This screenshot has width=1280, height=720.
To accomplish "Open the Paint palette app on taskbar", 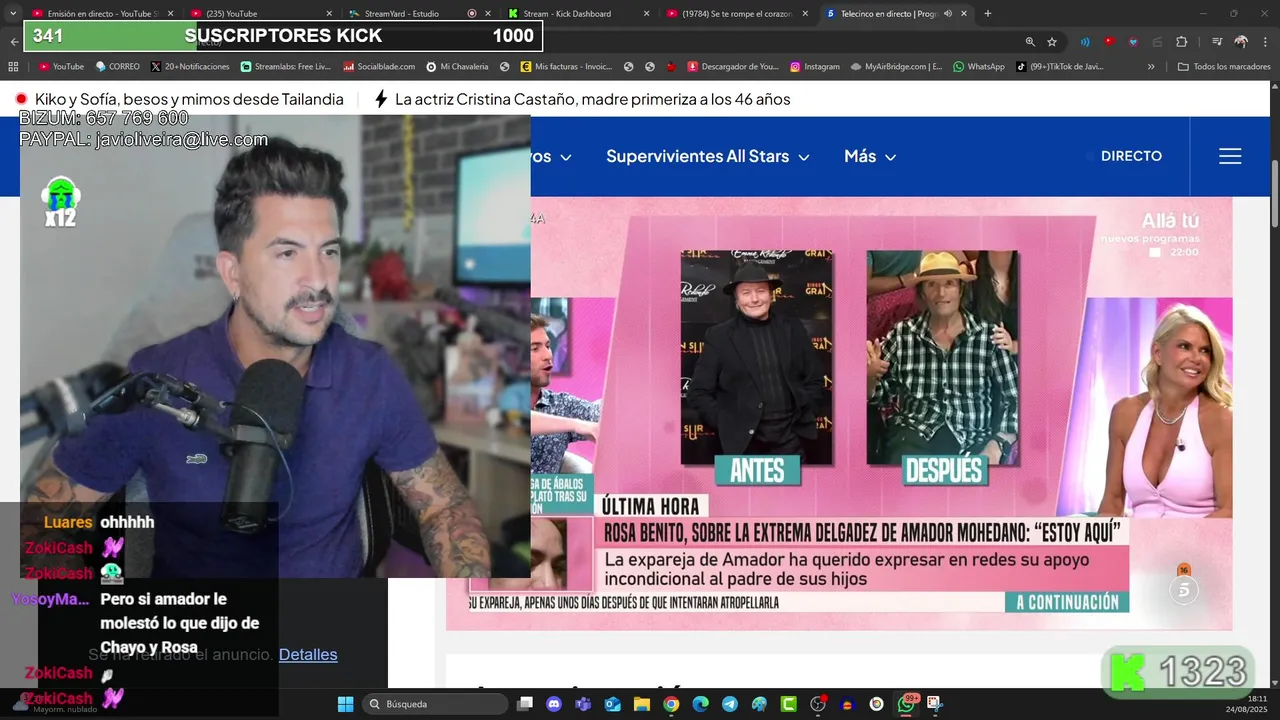I will pyautogui.click(x=759, y=704).
